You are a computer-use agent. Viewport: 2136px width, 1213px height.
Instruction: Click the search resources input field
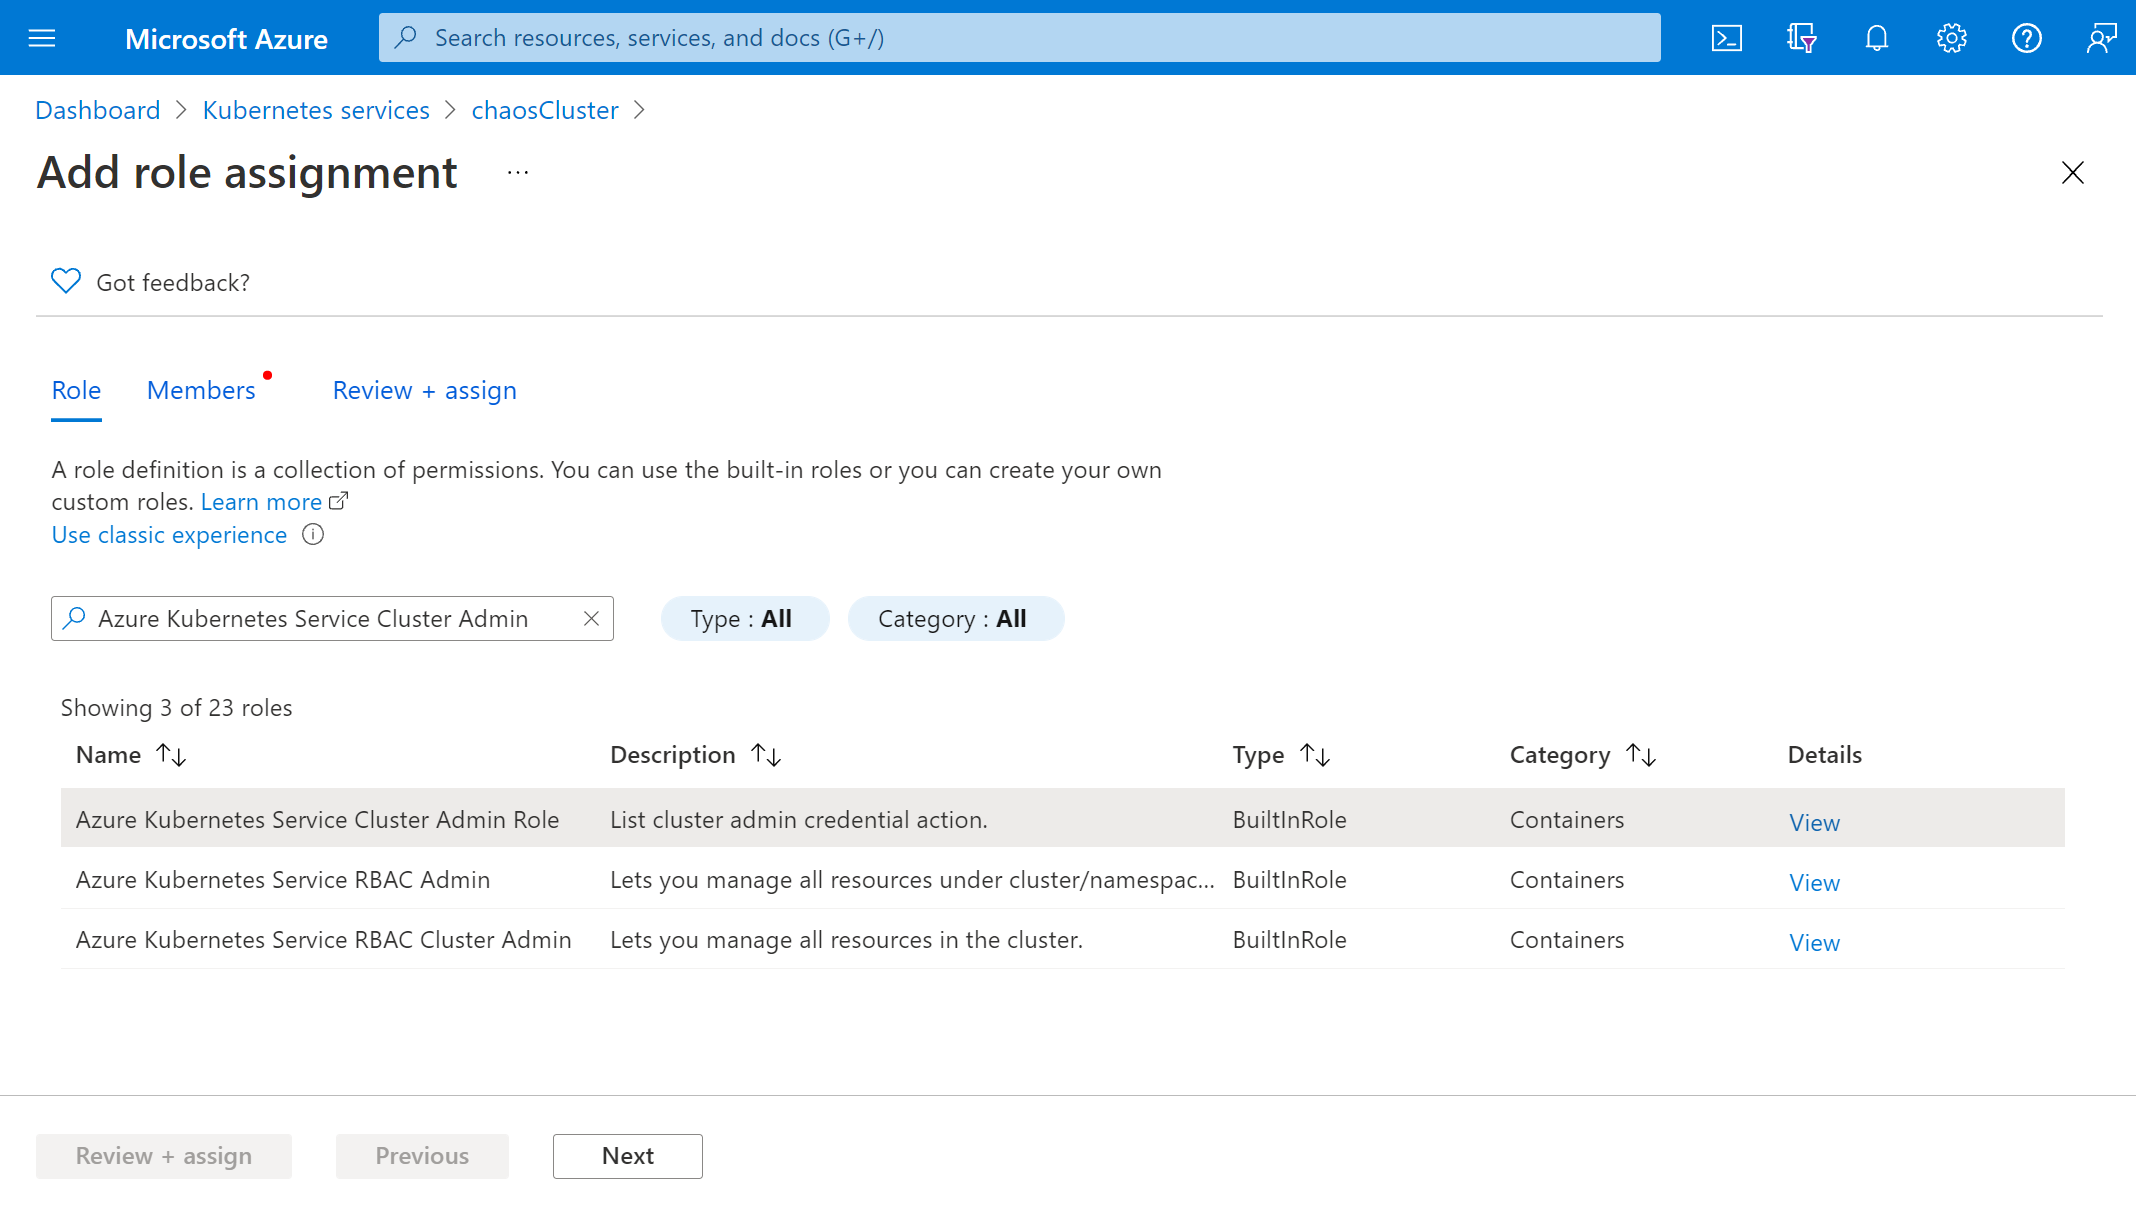[x=1020, y=37]
